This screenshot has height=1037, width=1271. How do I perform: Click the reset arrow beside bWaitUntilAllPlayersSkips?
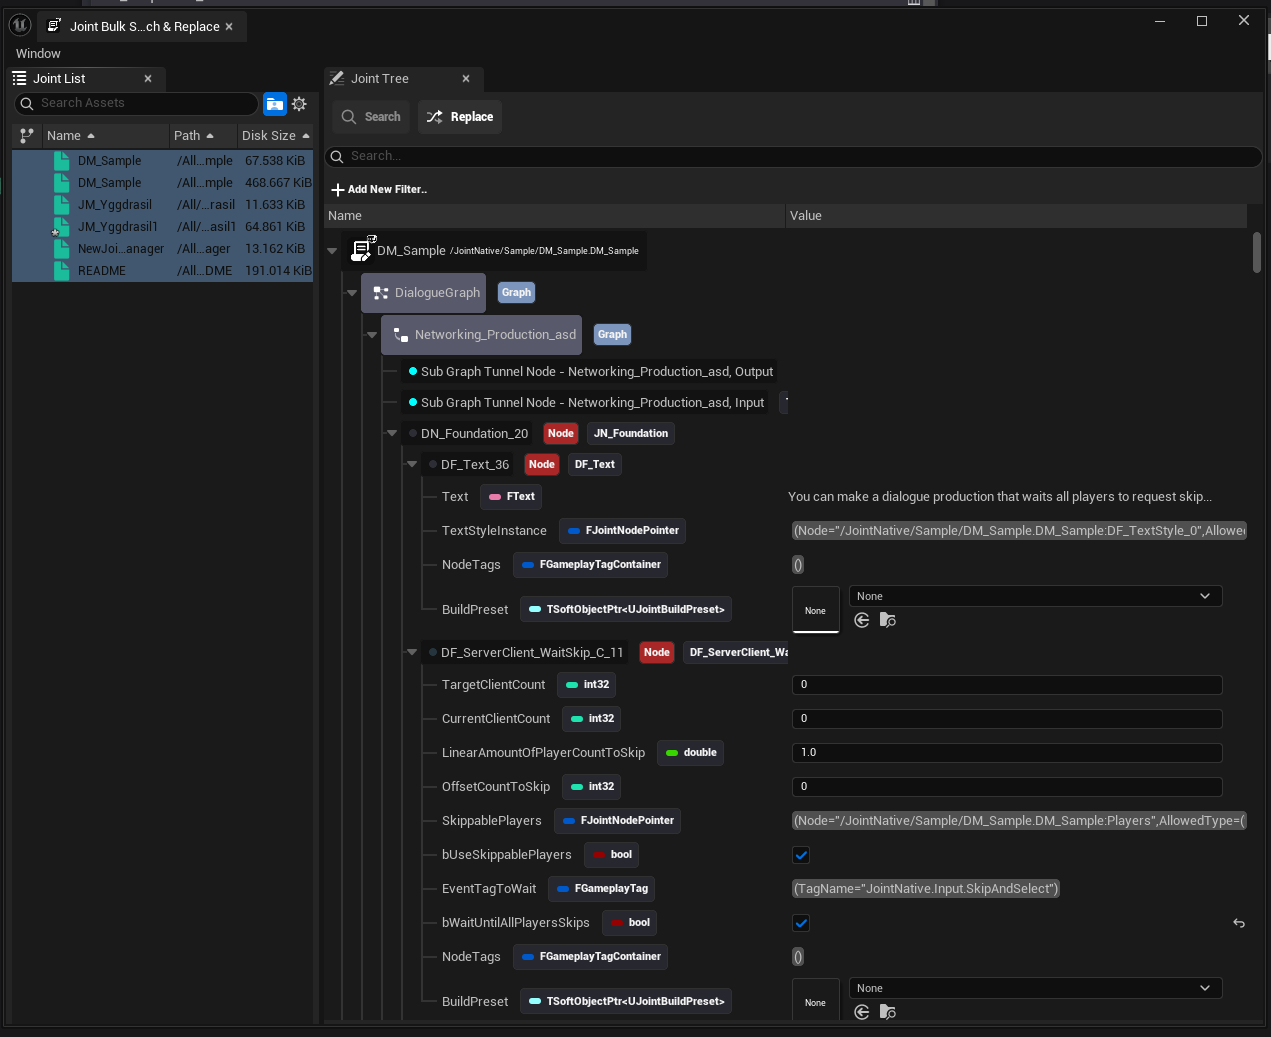click(1239, 923)
